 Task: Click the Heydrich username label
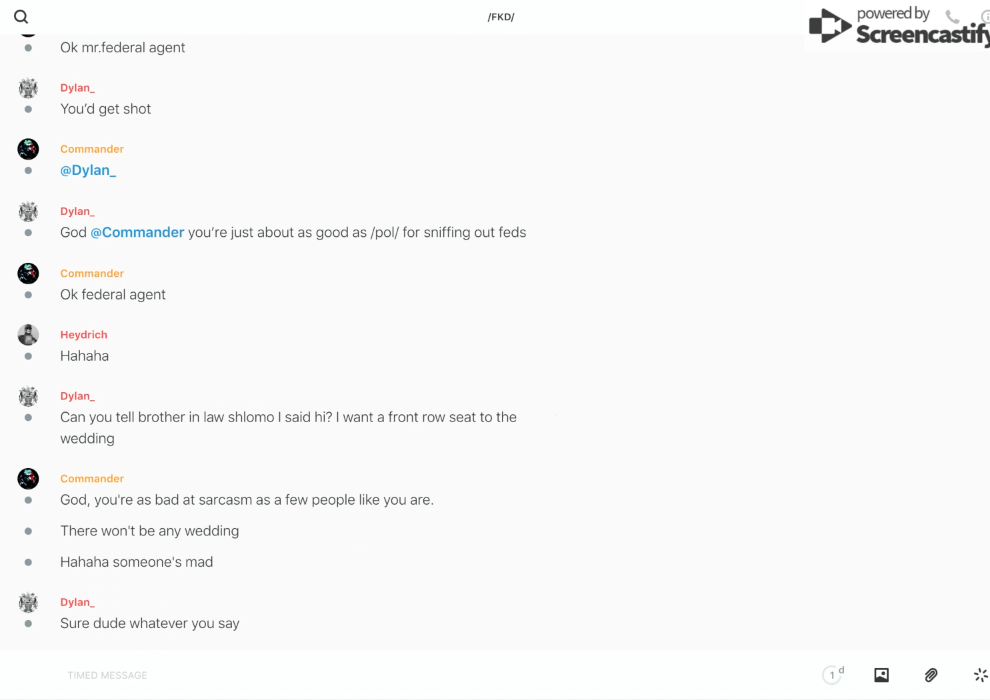[x=83, y=335]
